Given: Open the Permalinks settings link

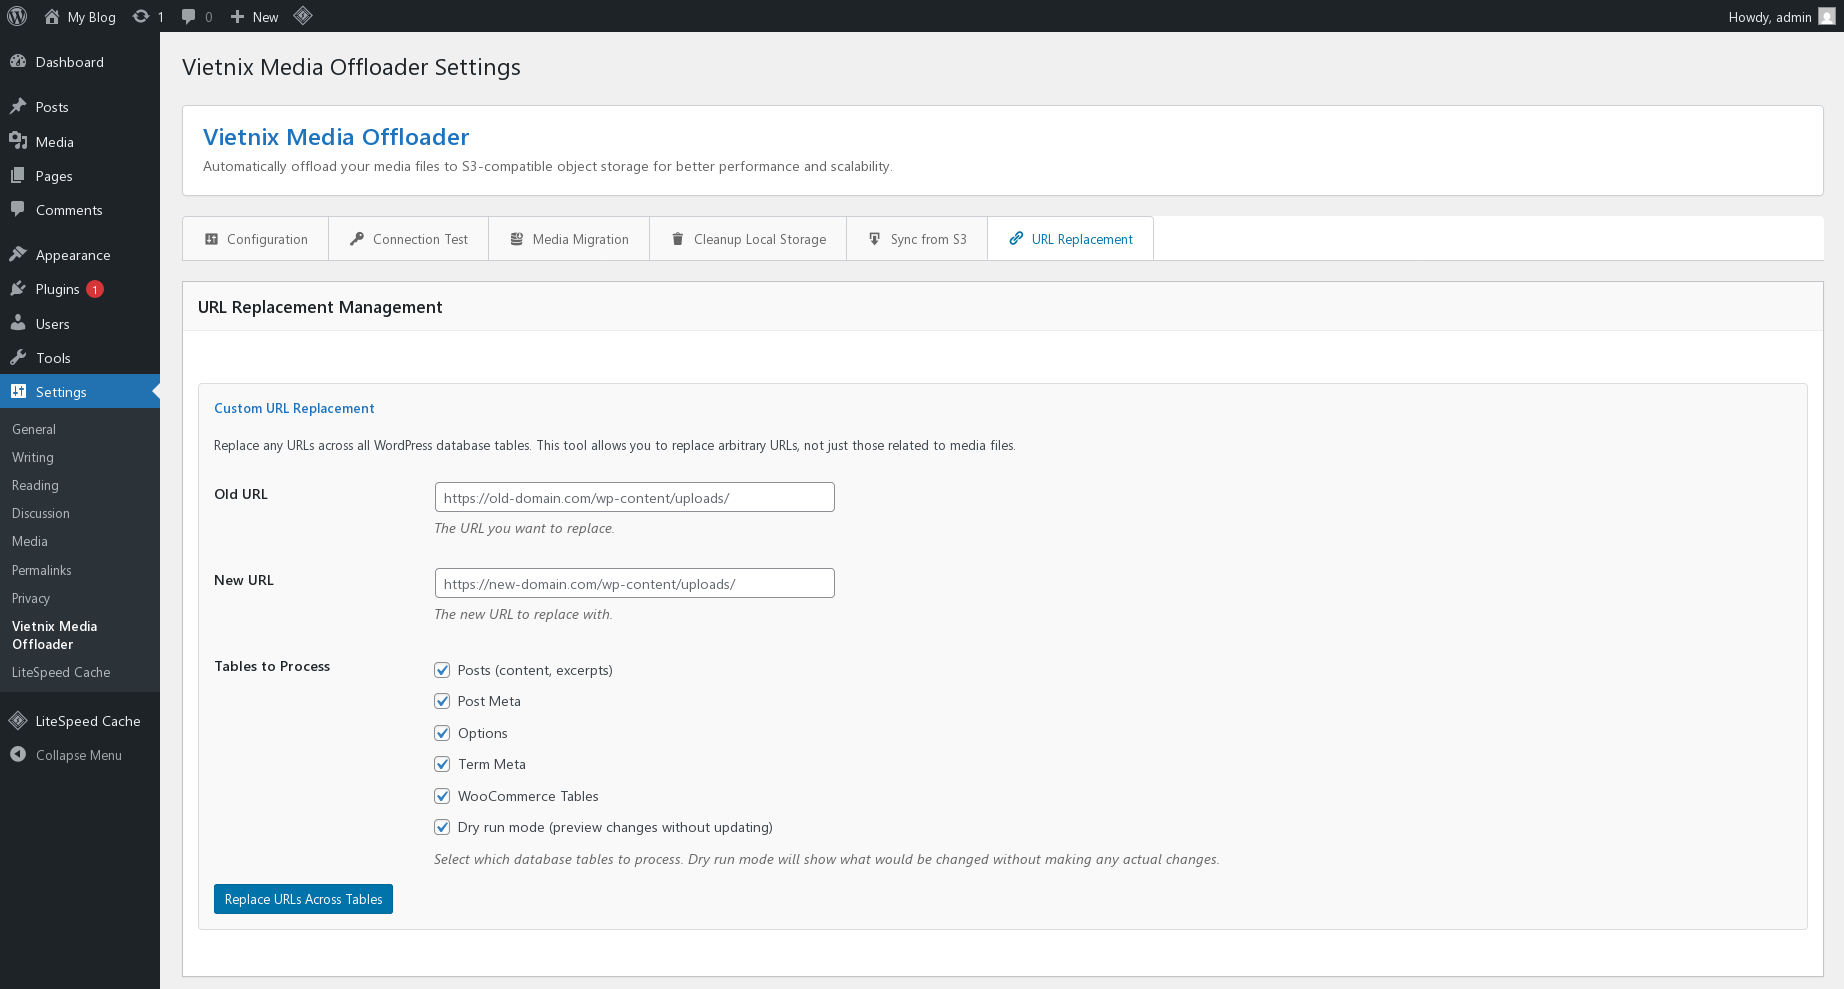Looking at the screenshot, I should (41, 570).
